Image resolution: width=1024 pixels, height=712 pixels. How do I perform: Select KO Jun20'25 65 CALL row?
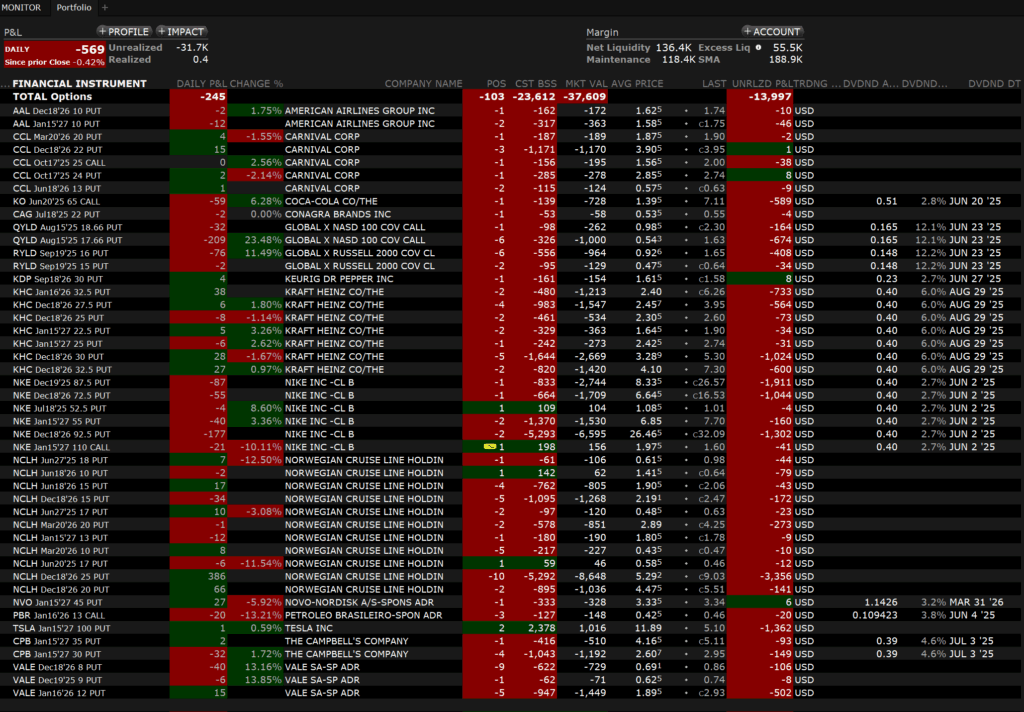(511, 201)
